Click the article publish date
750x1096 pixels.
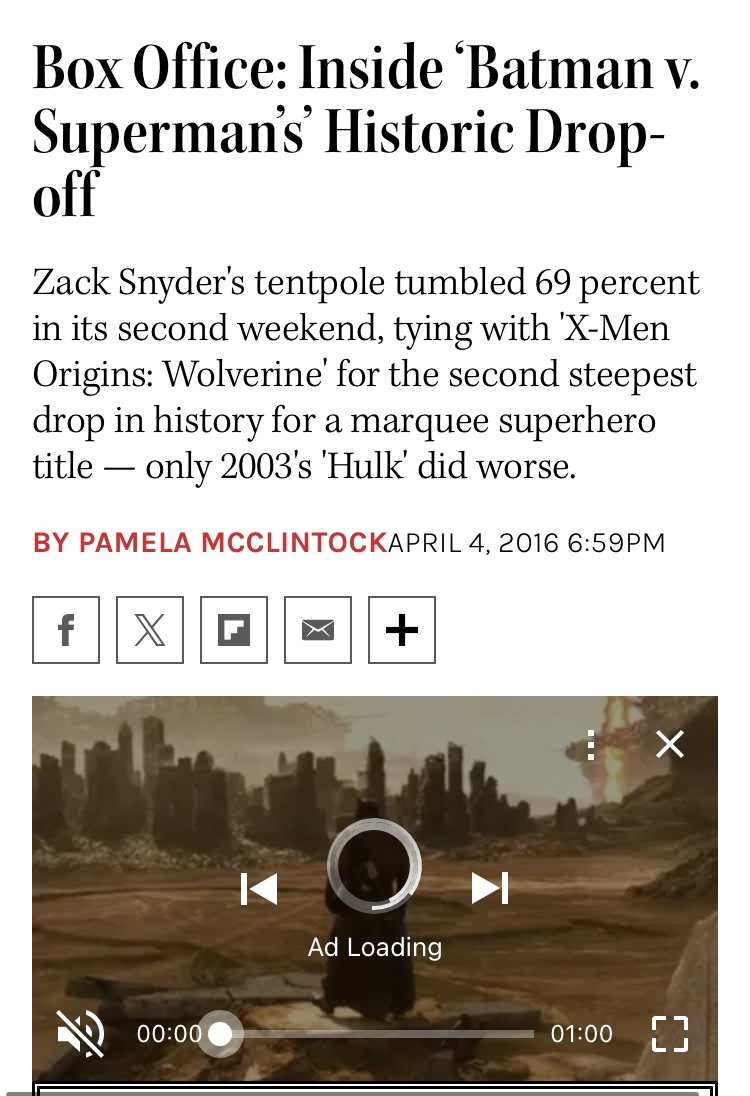526,542
